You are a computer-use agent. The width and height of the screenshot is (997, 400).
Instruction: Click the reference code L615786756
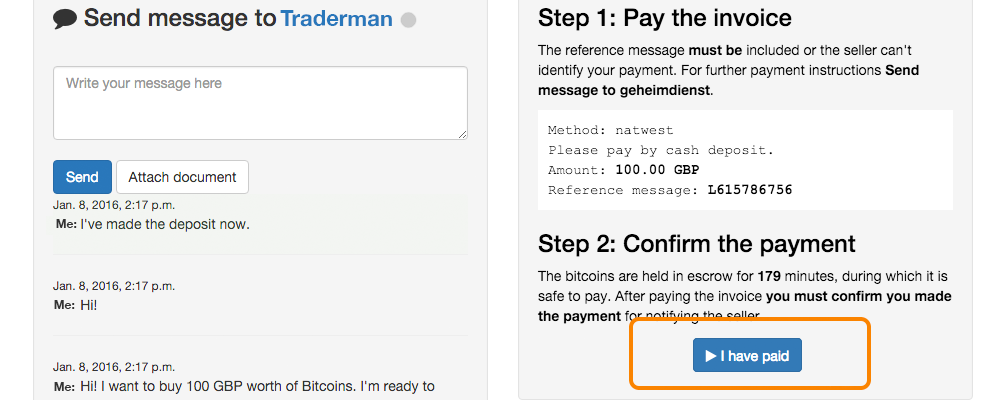(x=750, y=190)
